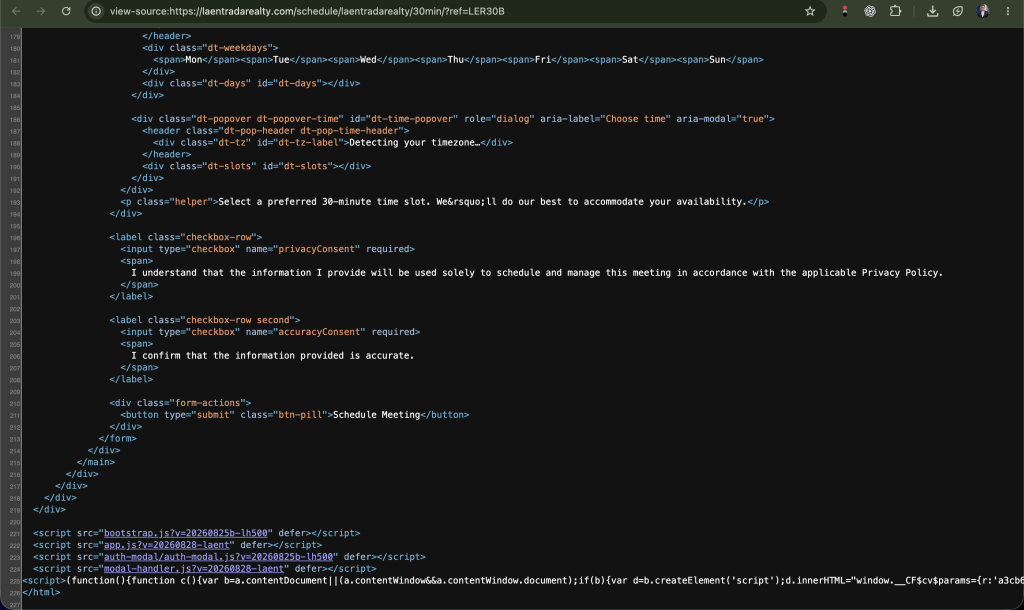Click the word 'Mon' in weekday spans
The height and width of the screenshot is (610, 1024).
click(x=193, y=59)
